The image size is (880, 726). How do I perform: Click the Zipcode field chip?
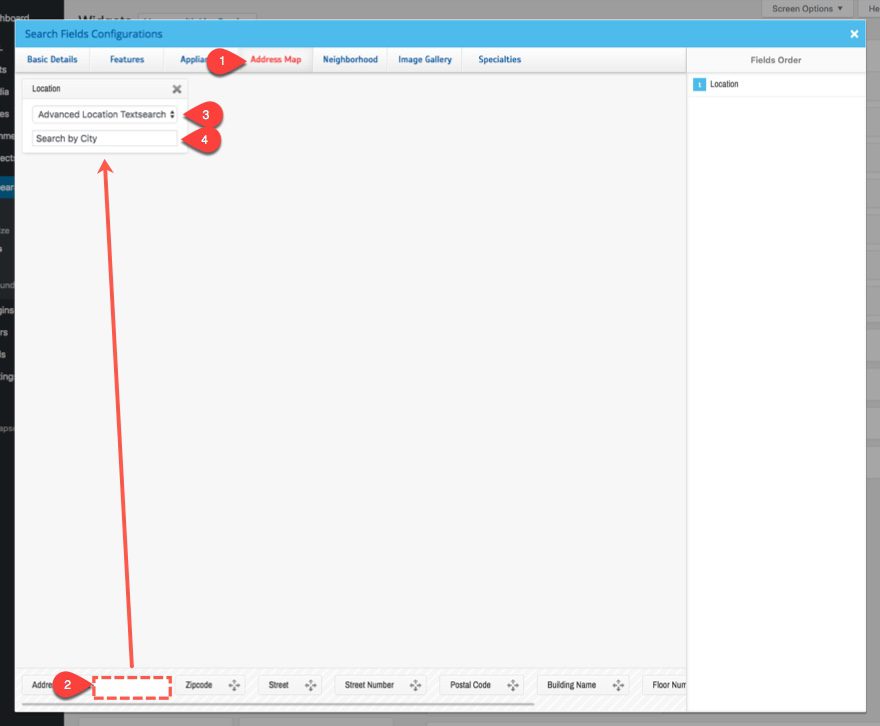tap(200, 685)
